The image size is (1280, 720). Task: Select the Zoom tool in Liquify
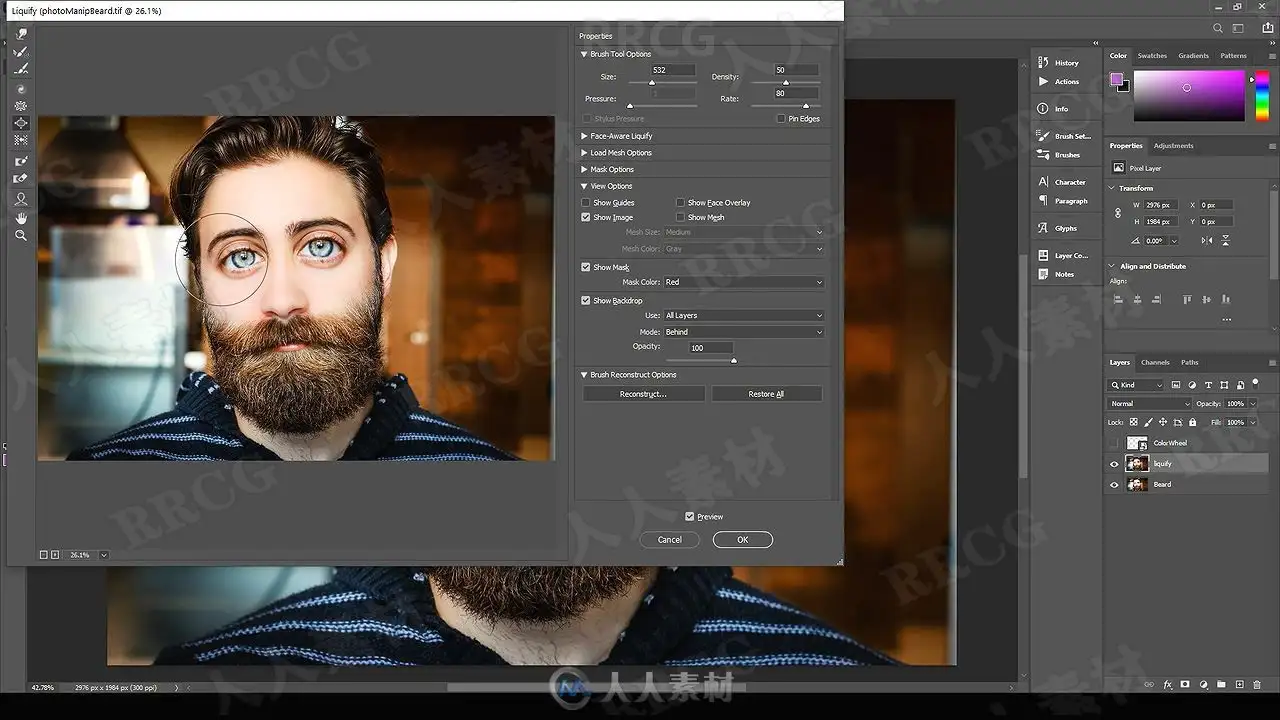click(x=21, y=236)
